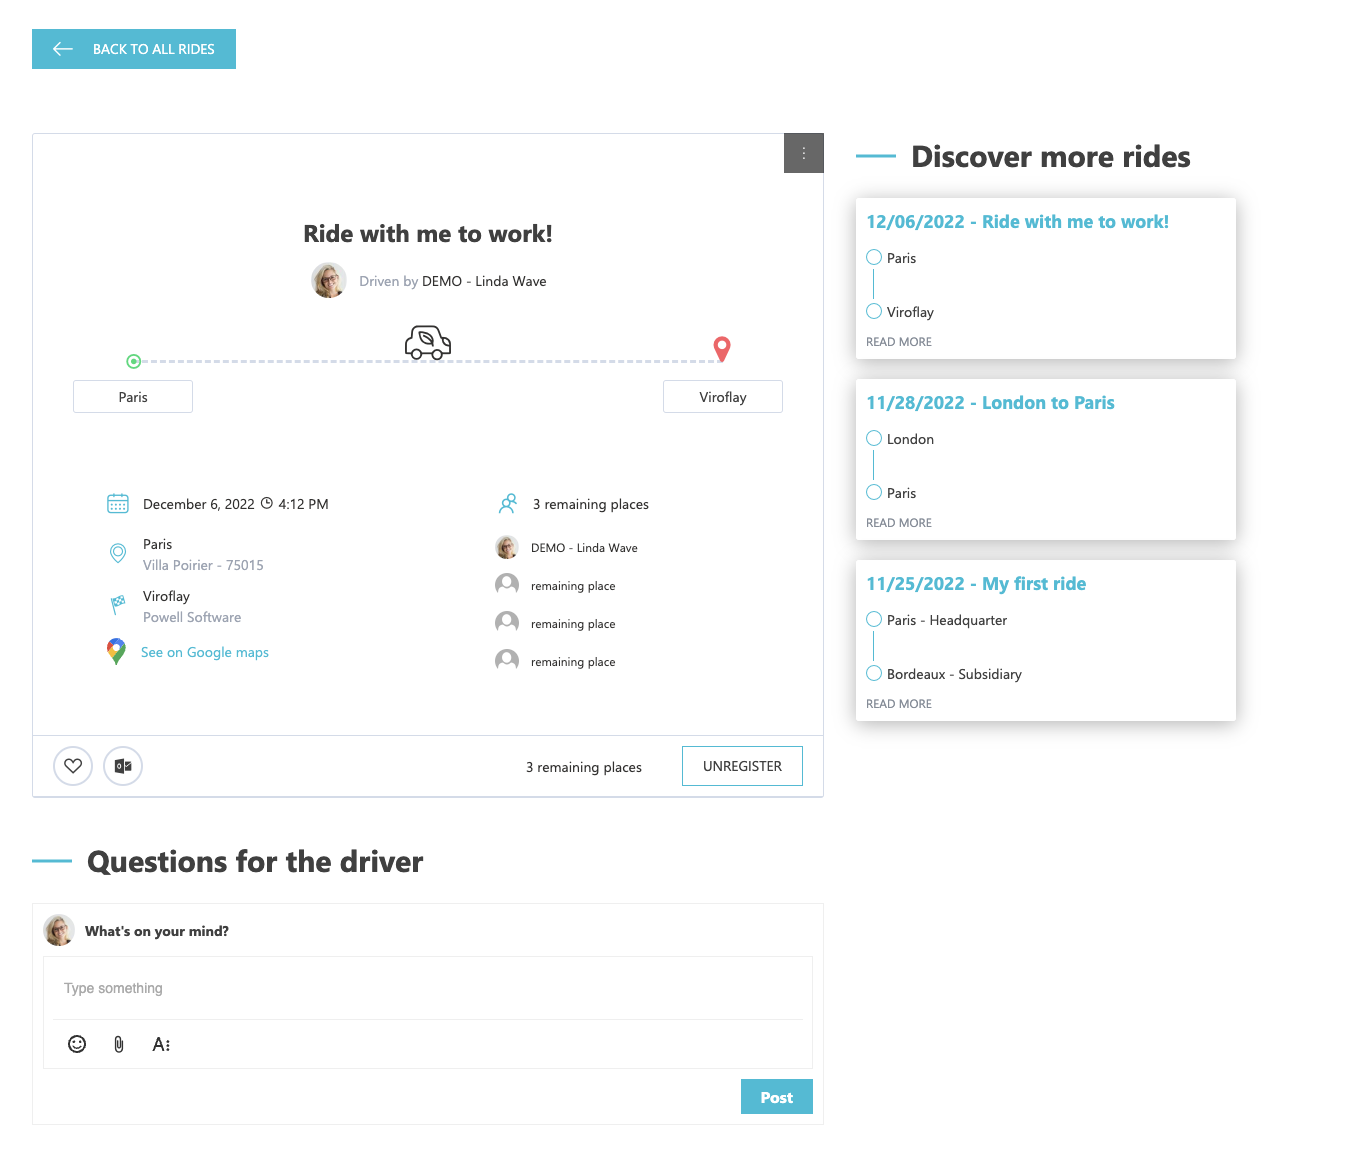
Task: Select the Bordeaux Subsidiary circle marker
Action: tap(873, 673)
